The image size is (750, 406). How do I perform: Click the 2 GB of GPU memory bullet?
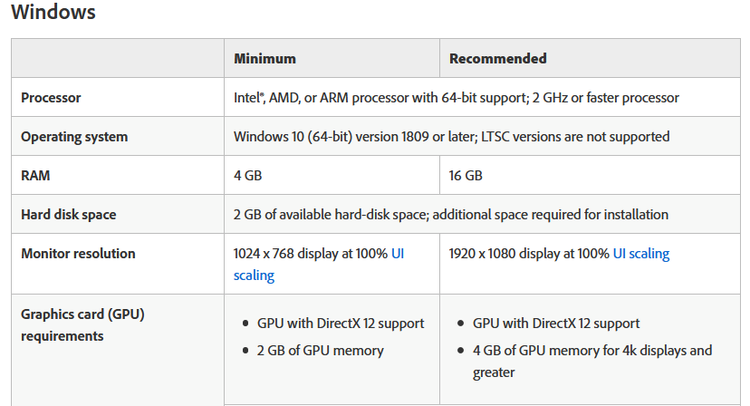tap(320, 350)
